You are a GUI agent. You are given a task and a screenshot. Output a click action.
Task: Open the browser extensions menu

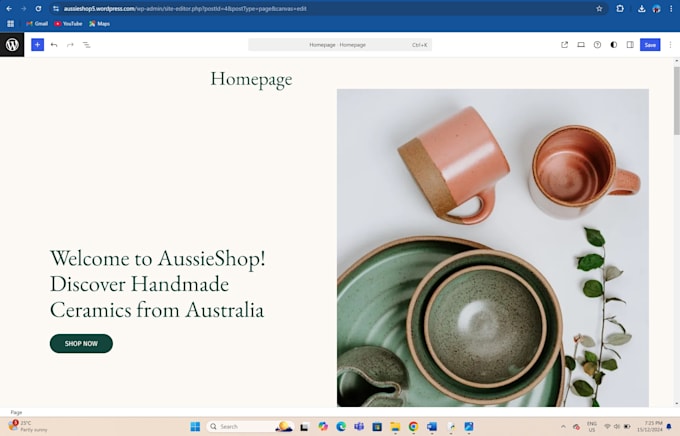tap(620, 8)
